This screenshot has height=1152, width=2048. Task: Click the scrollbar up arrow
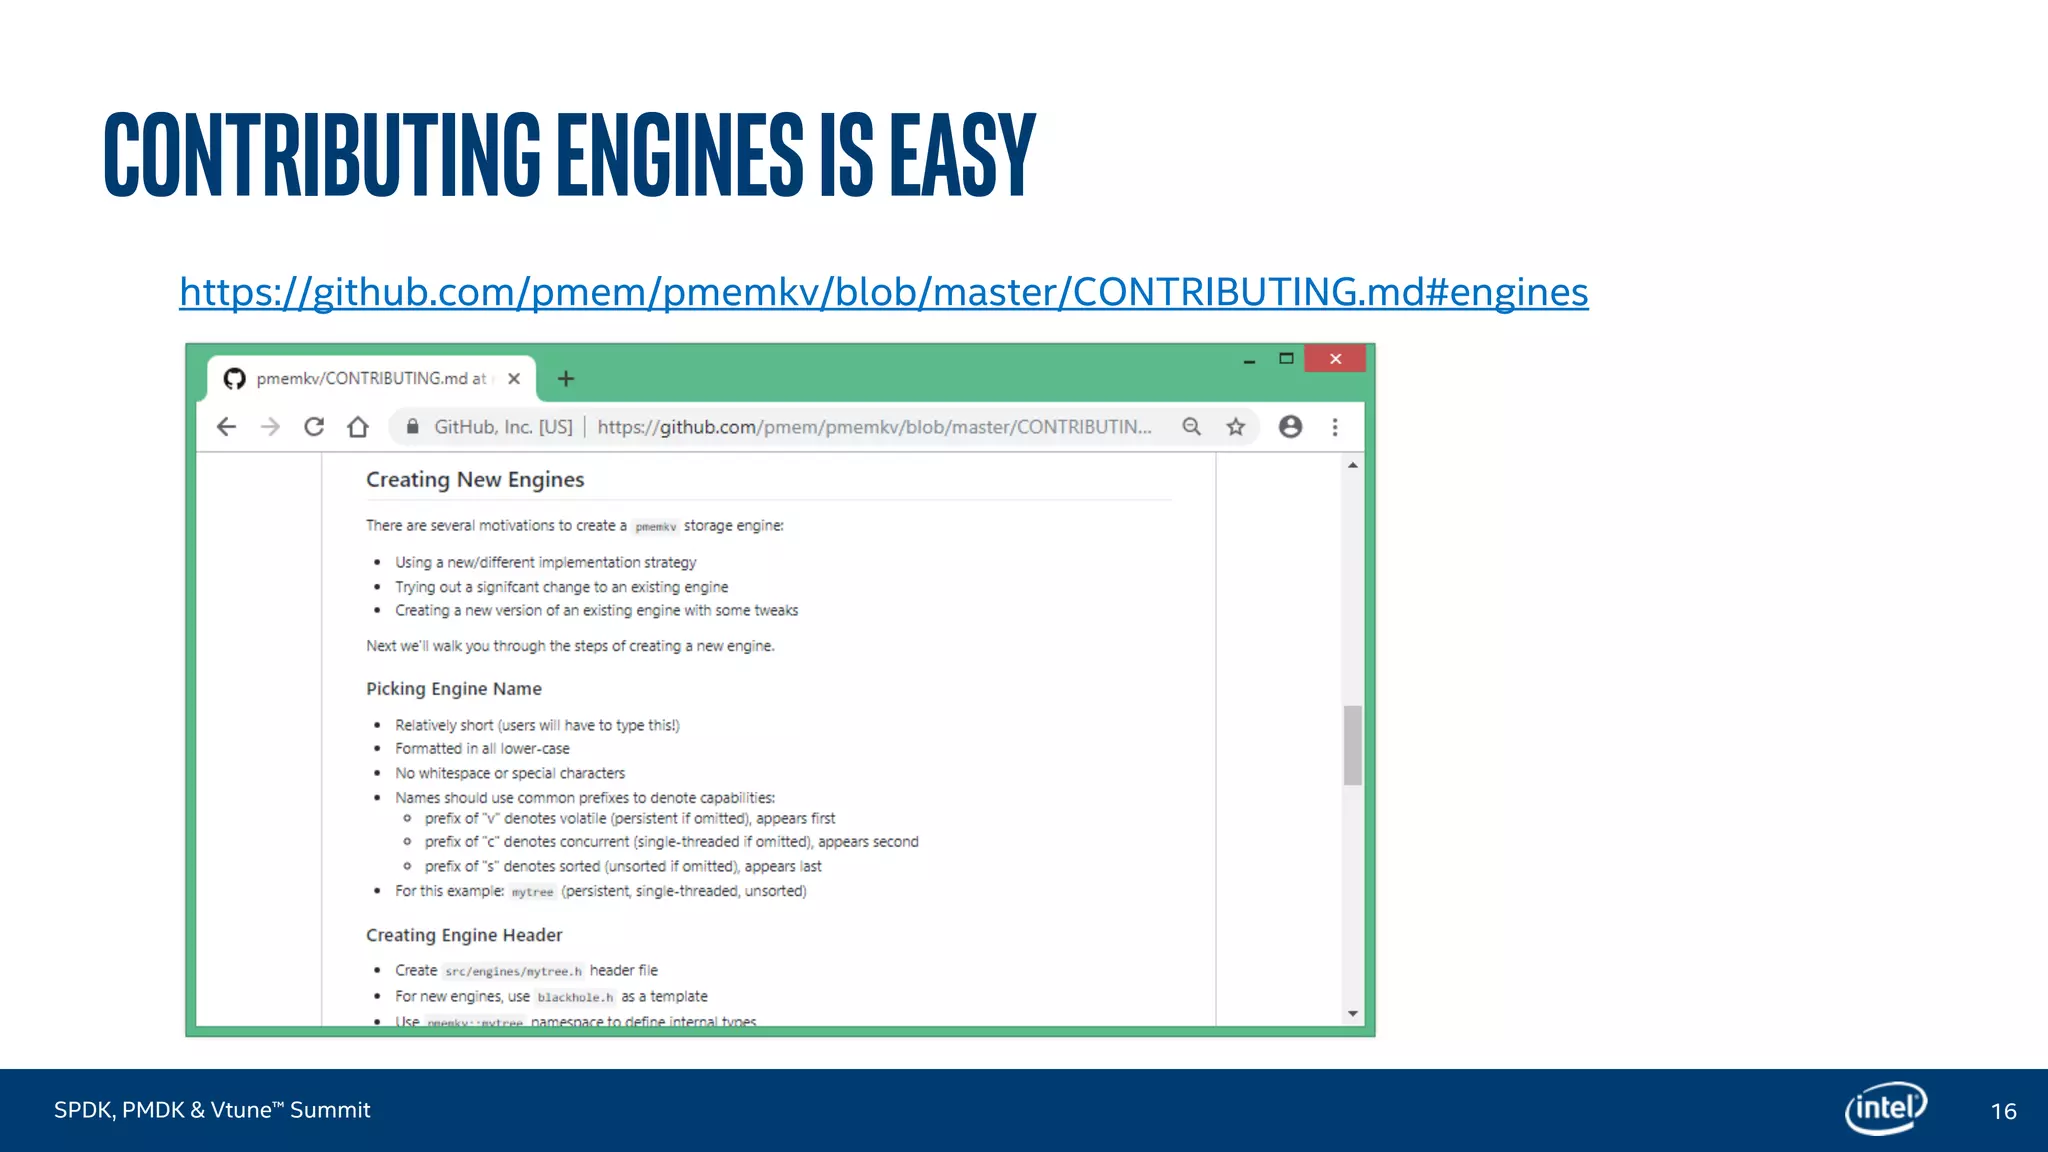(x=1353, y=465)
